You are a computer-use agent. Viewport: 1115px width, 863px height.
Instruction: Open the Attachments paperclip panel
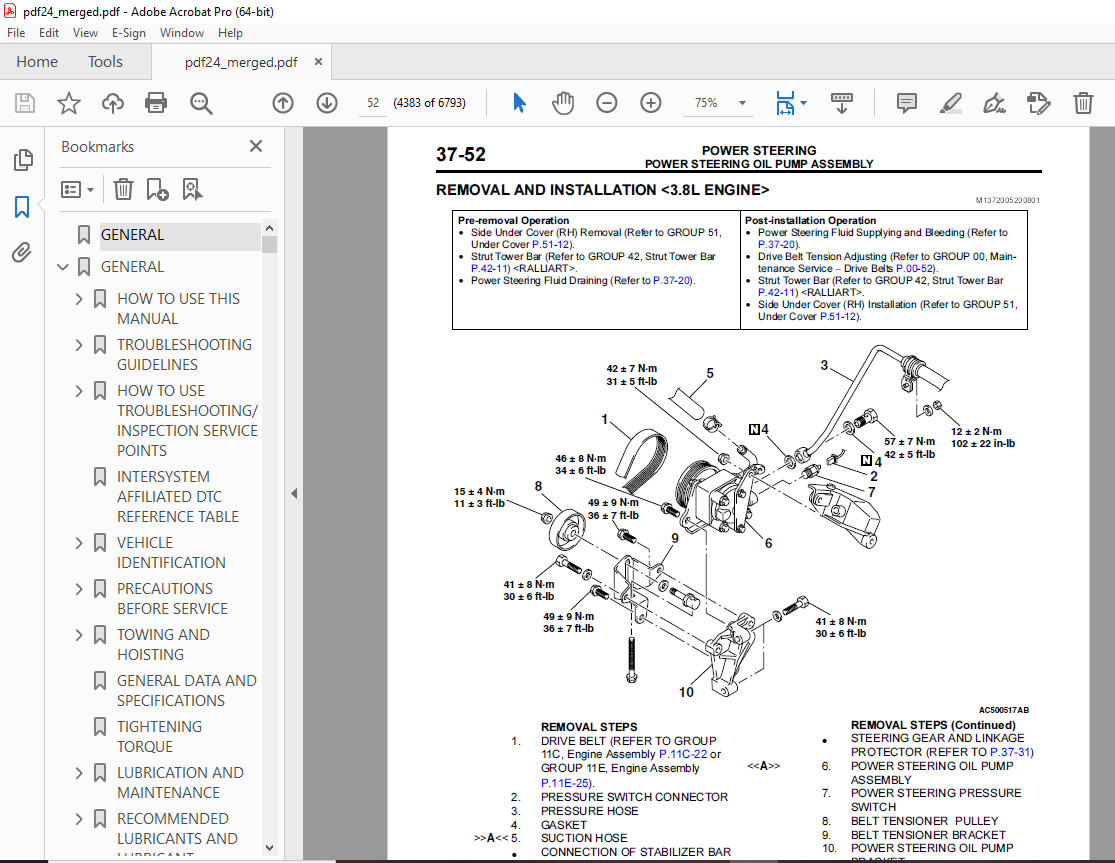point(22,253)
